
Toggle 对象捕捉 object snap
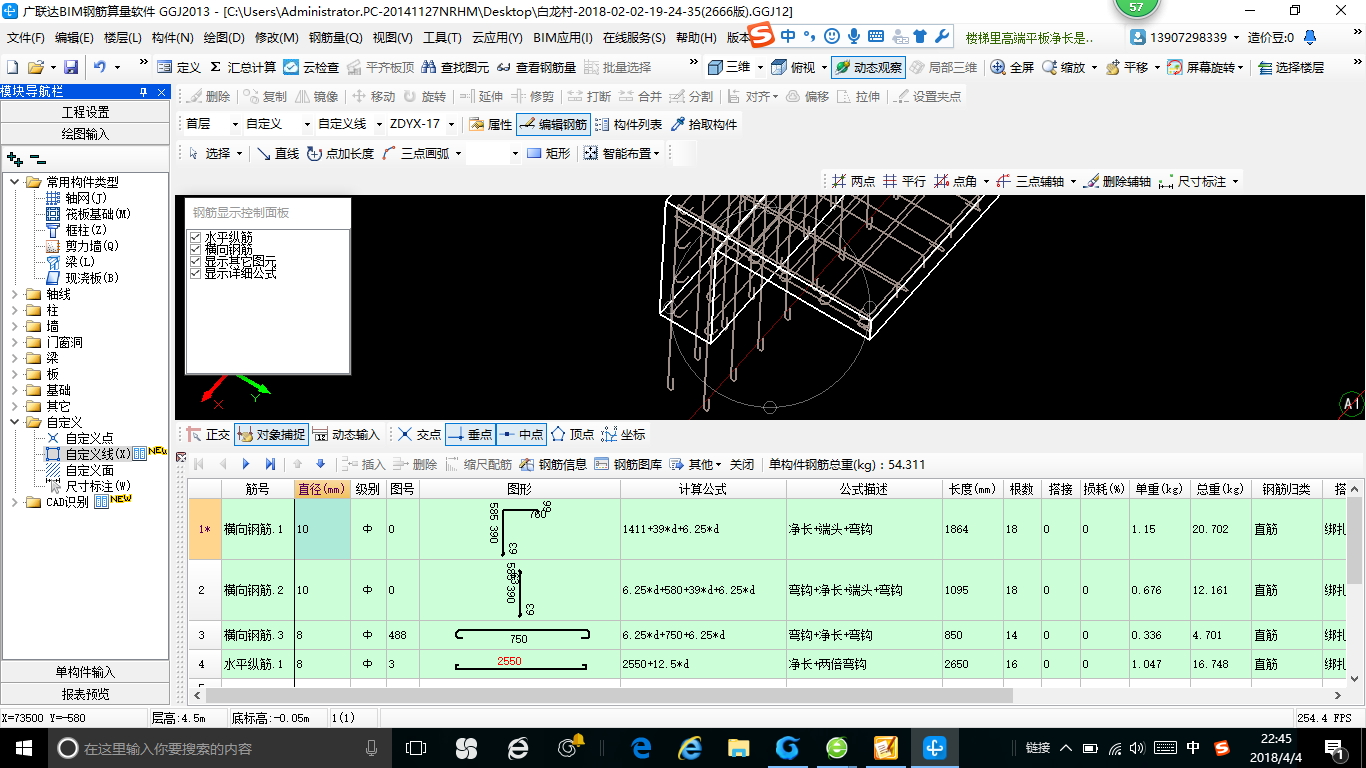tap(270, 434)
